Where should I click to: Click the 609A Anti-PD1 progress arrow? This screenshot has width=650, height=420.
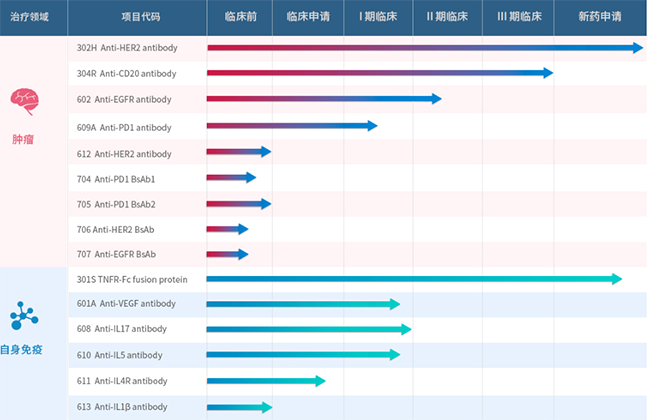(292, 126)
